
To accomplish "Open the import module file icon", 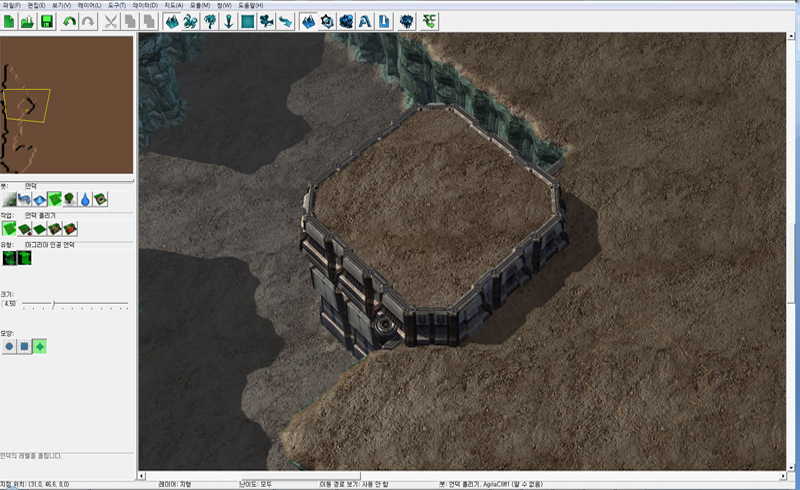I will [x=384, y=21].
